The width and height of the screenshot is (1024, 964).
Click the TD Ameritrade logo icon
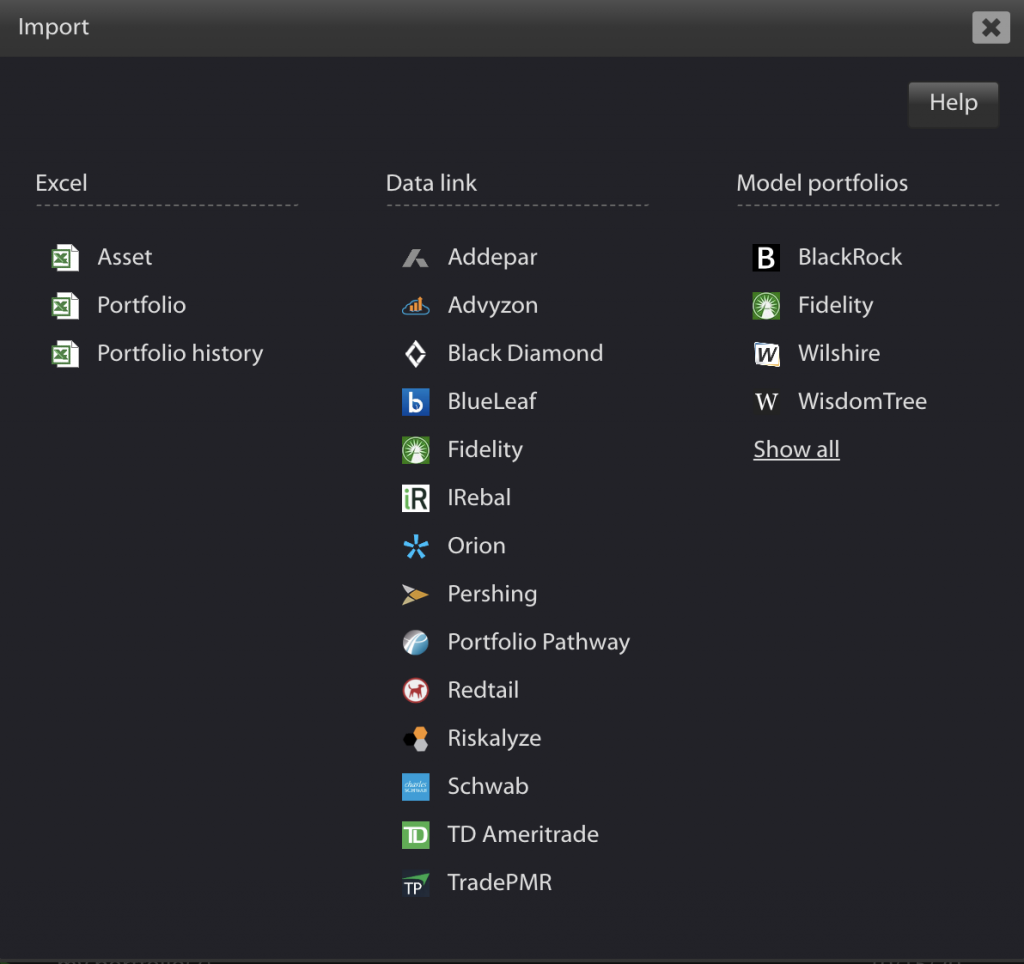pyautogui.click(x=415, y=835)
